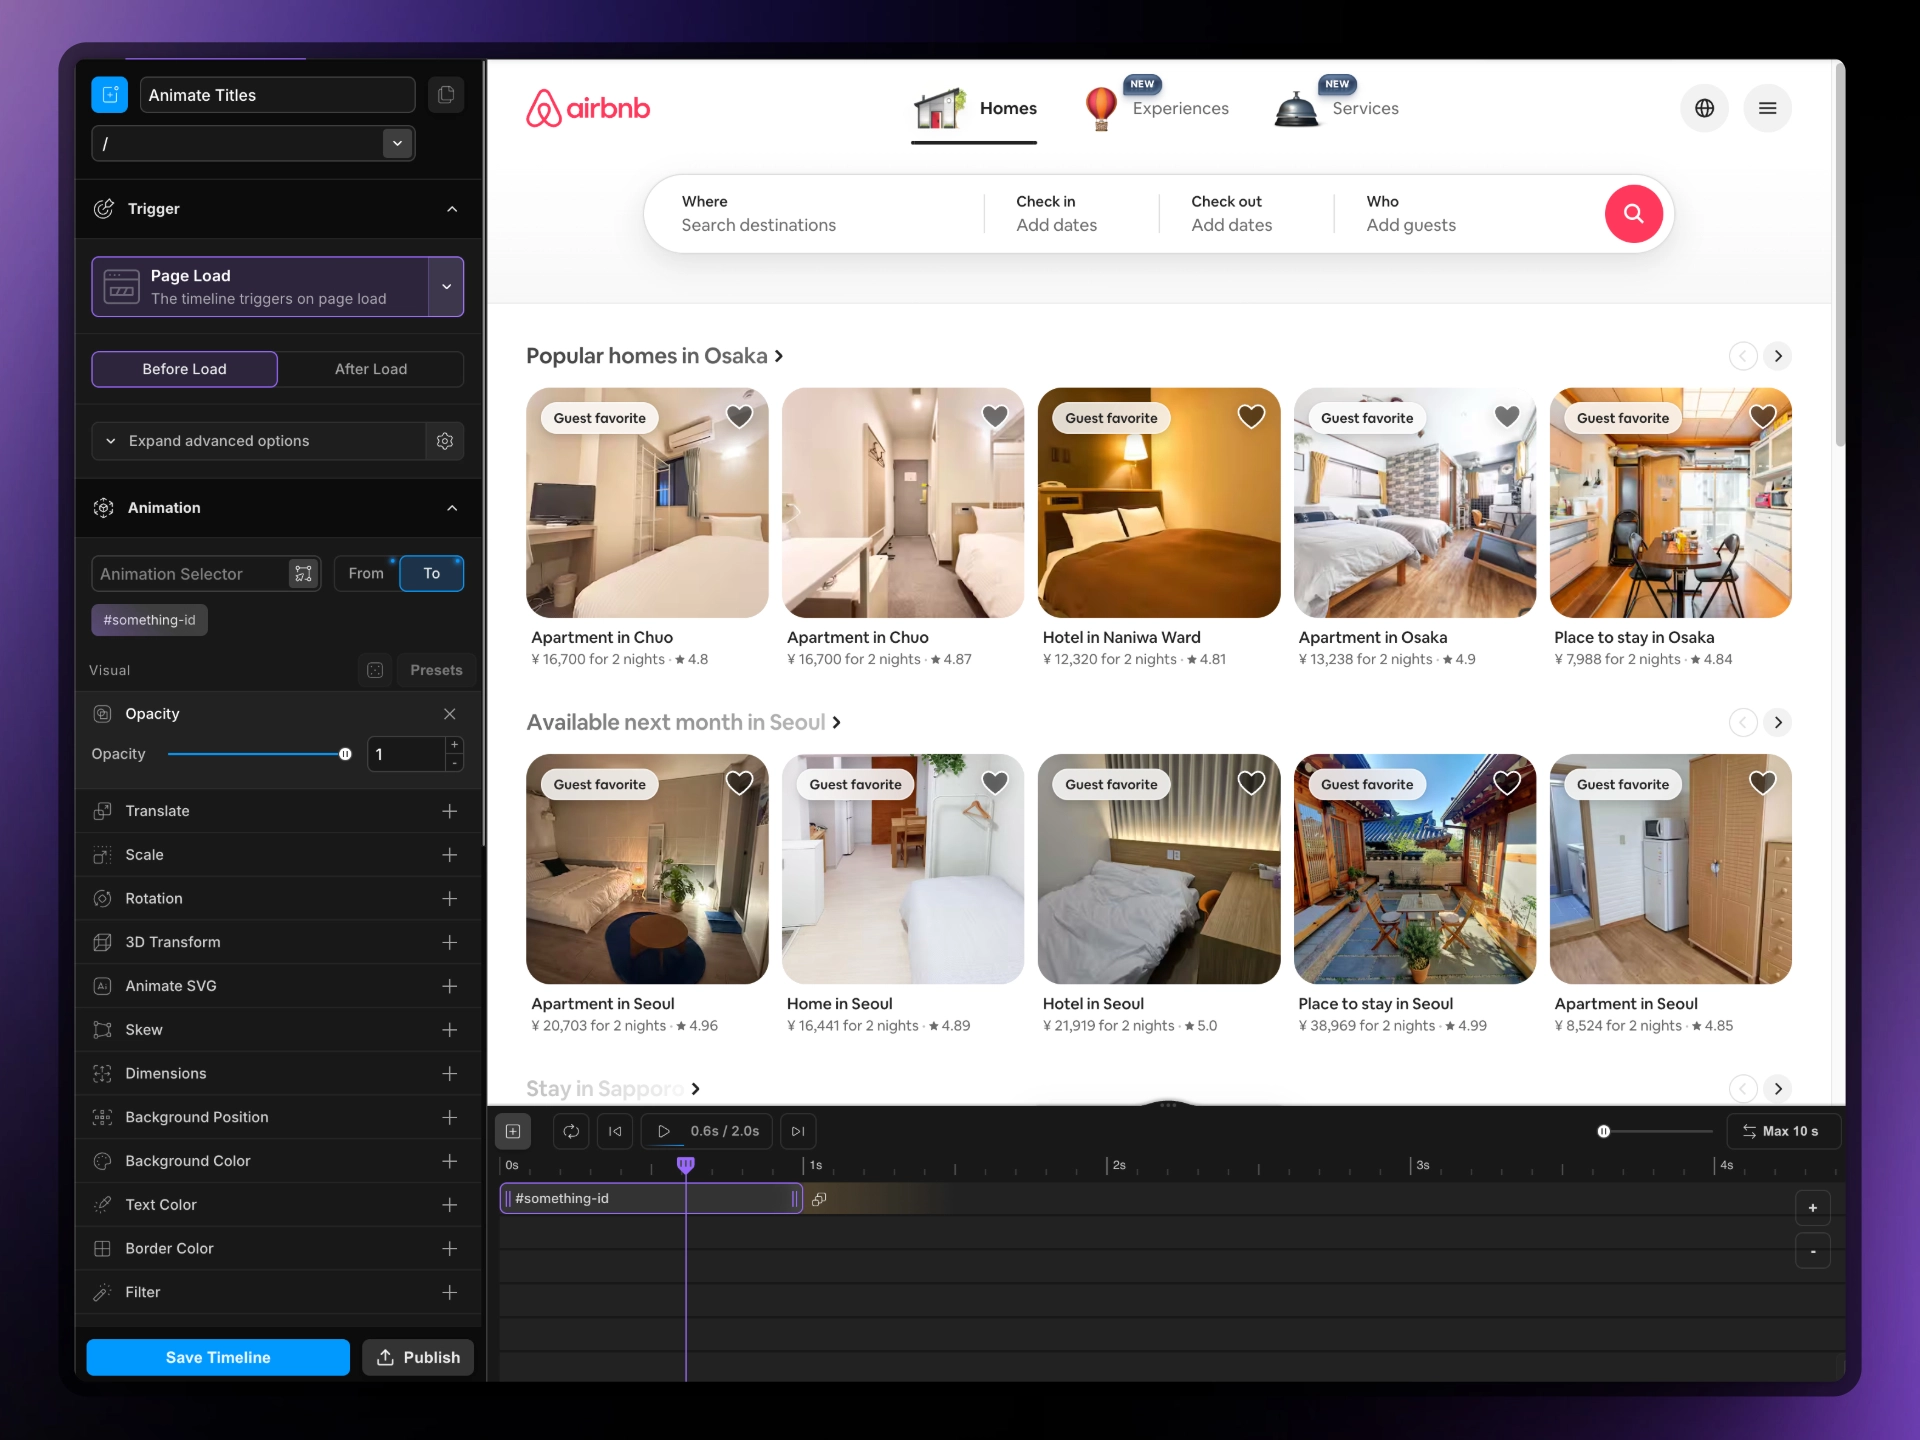Open advanced options gear settings icon
Viewport: 1920px width, 1440px height.
(x=445, y=441)
